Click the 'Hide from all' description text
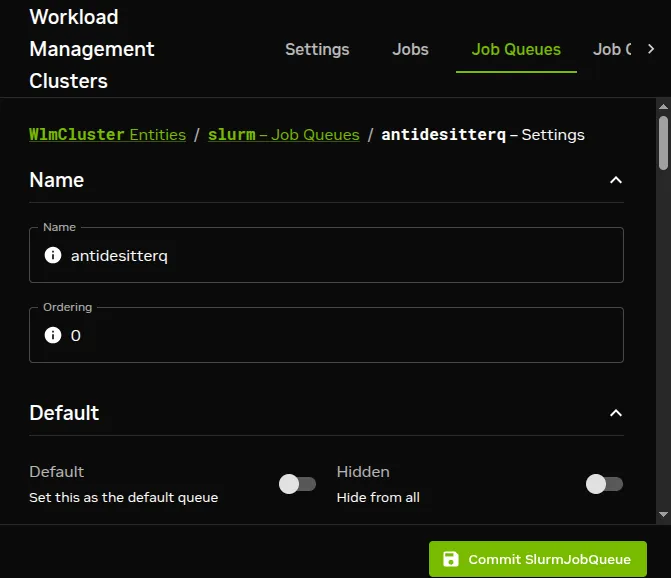The height and width of the screenshot is (578, 671). click(x=378, y=498)
